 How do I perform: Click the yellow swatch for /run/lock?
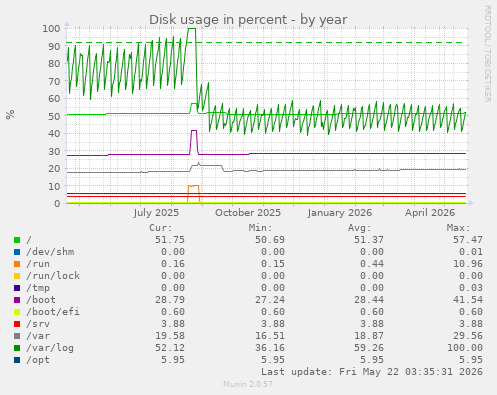pyautogui.click(x=17, y=276)
